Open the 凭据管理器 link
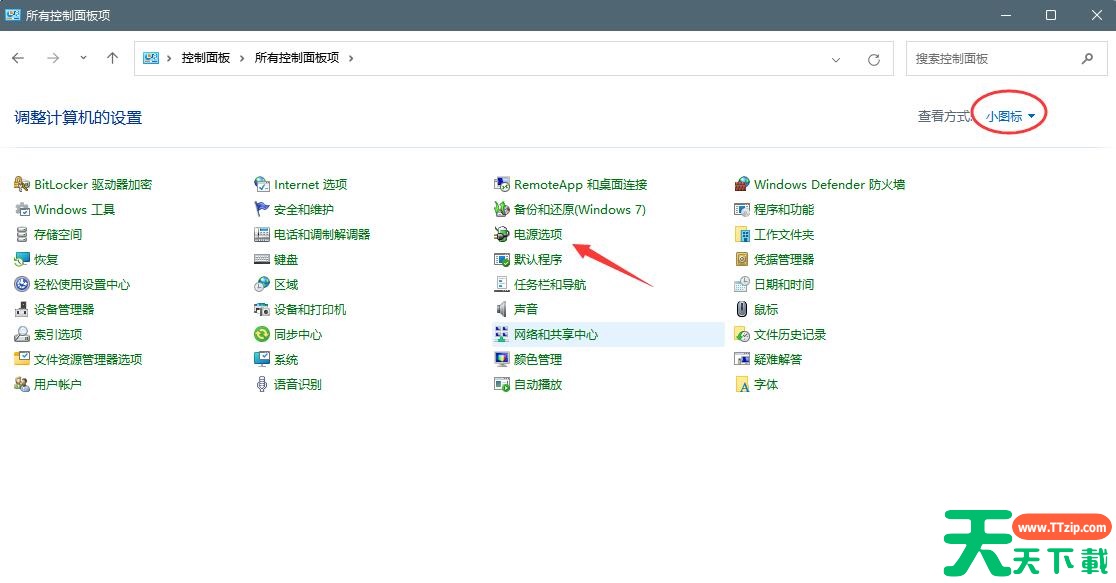The image size is (1116, 583). tap(784, 259)
